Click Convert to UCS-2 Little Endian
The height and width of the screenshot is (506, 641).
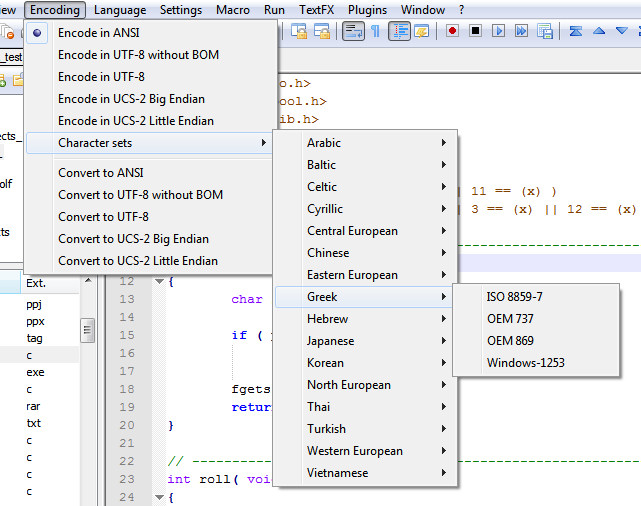150,261
